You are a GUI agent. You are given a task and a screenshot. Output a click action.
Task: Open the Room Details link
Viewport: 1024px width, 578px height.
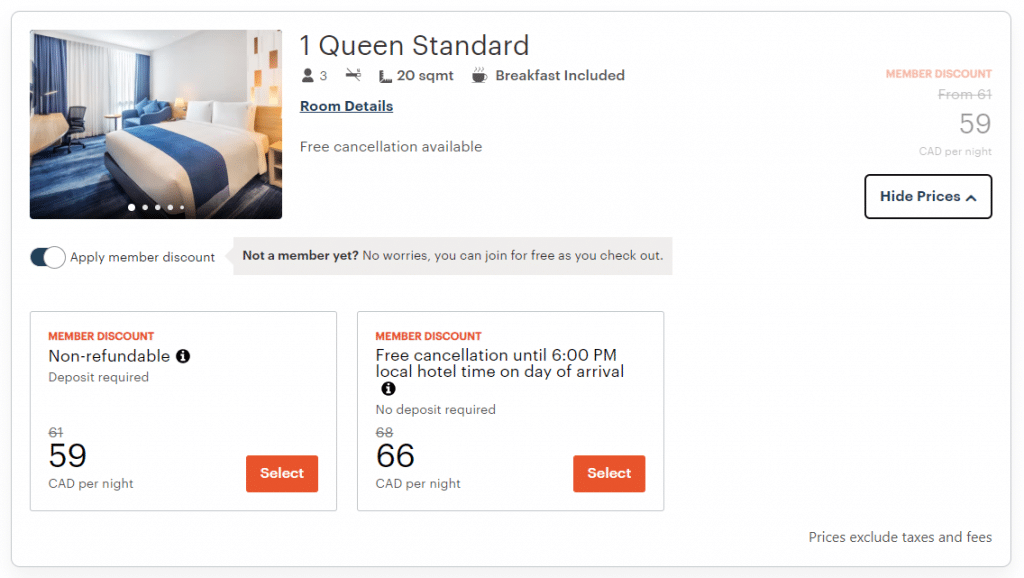(346, 105)
